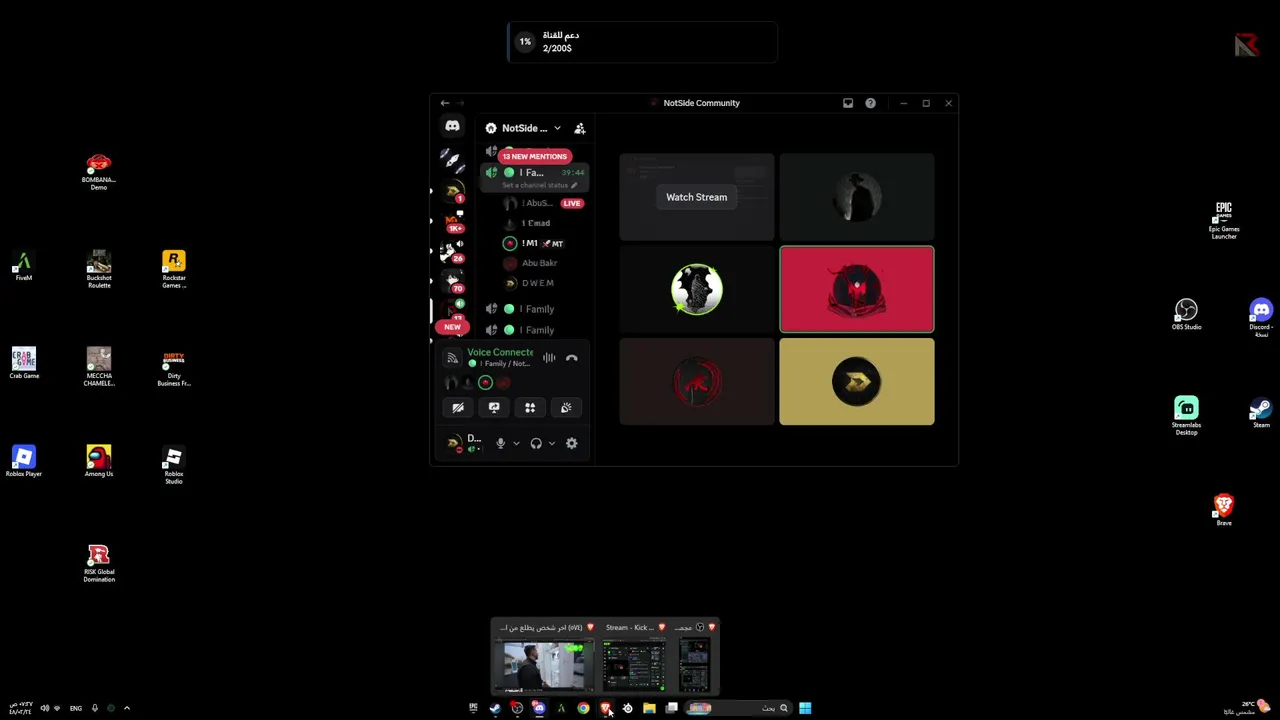
Task: Open the Windows Start menu
Action: click(x=805, y=708)
